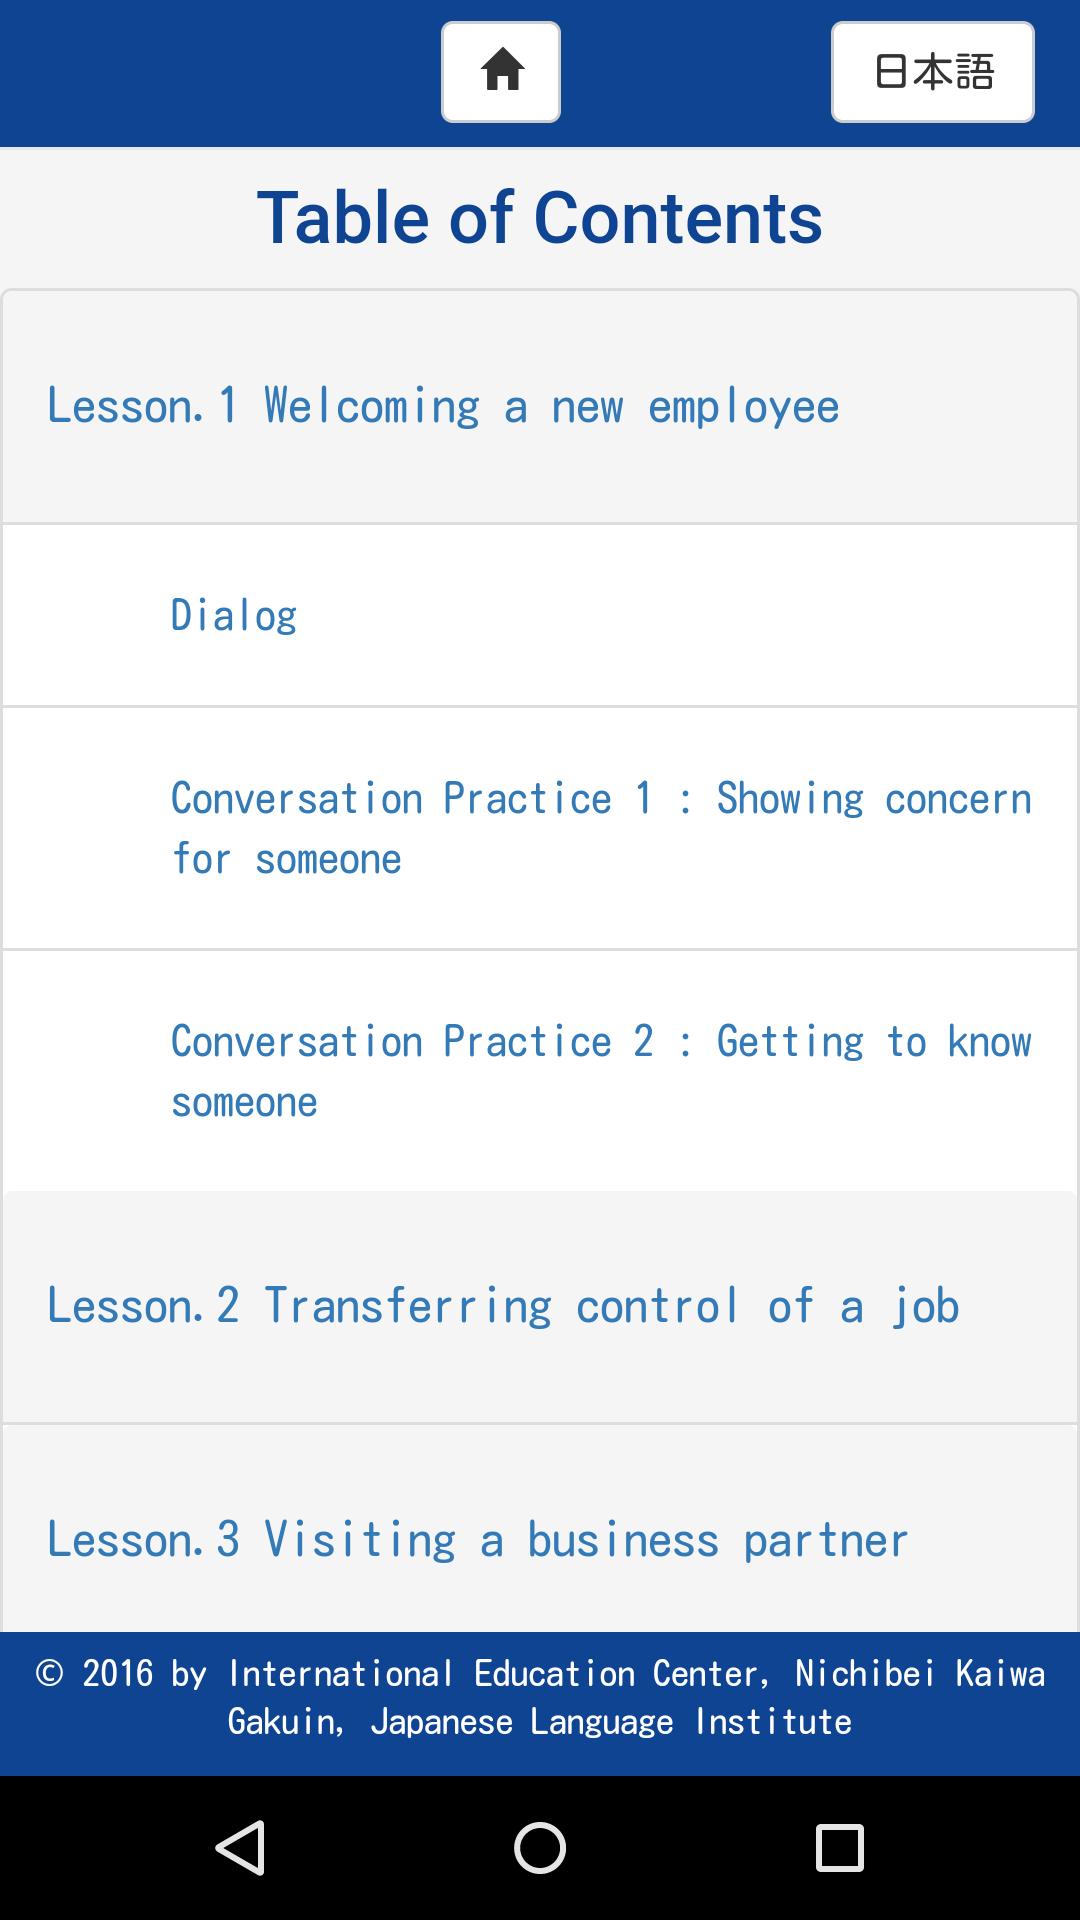Tap the Home icon button
The width and height of the screenshot is (1080, 1920).
click(501, 72)
